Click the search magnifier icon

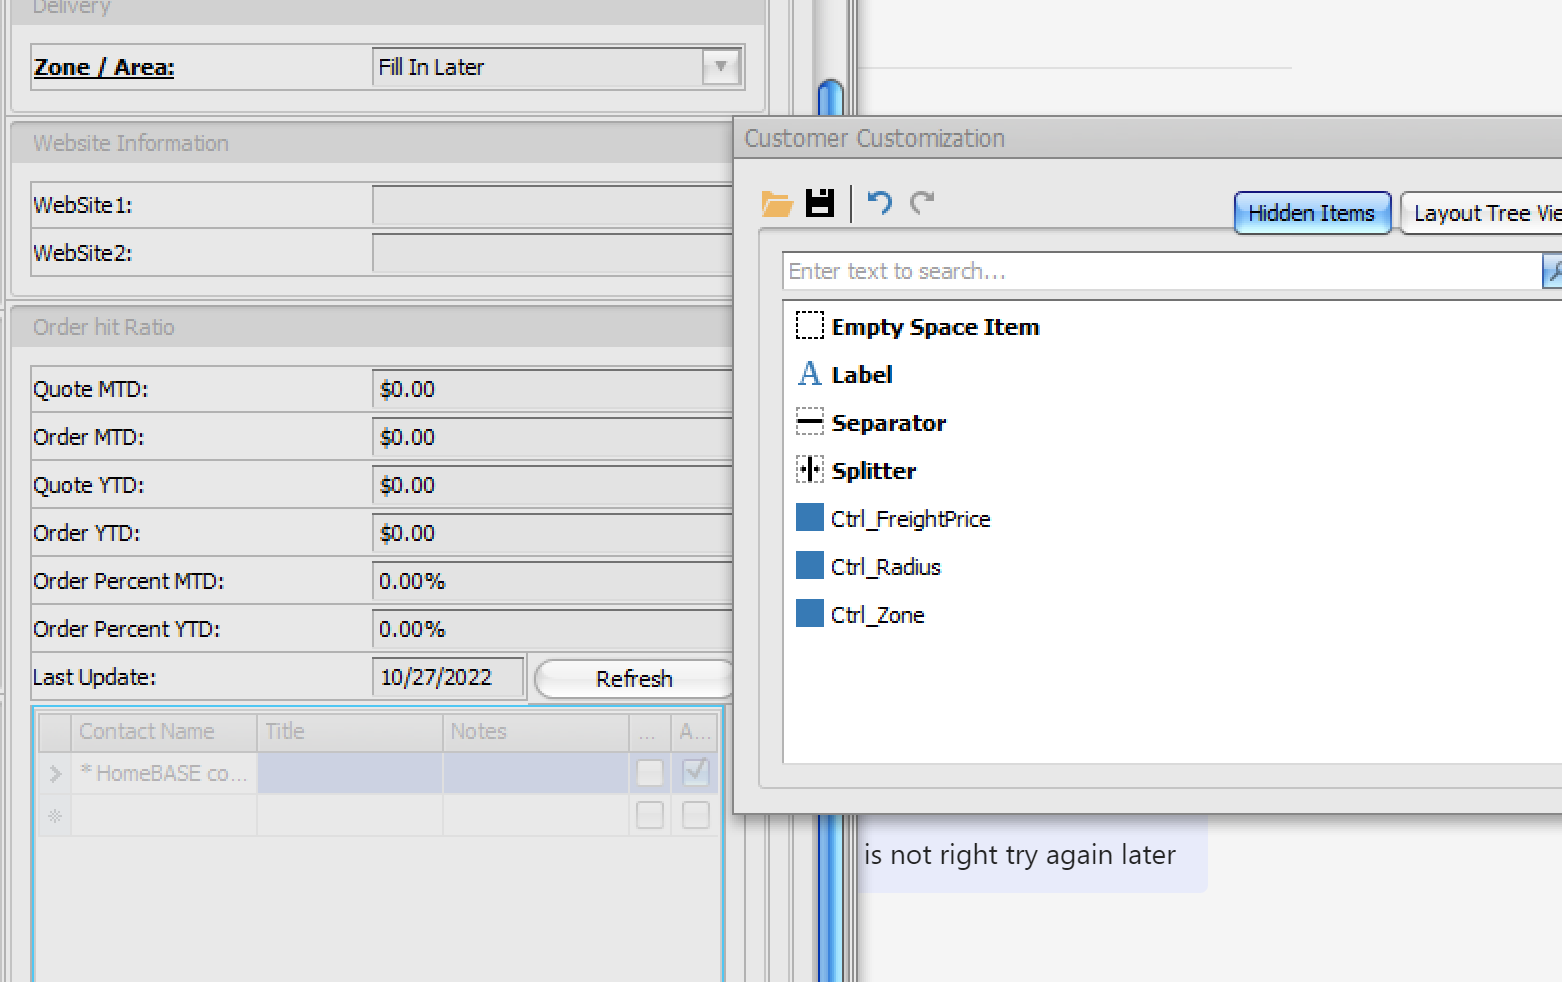[1553, 271]
